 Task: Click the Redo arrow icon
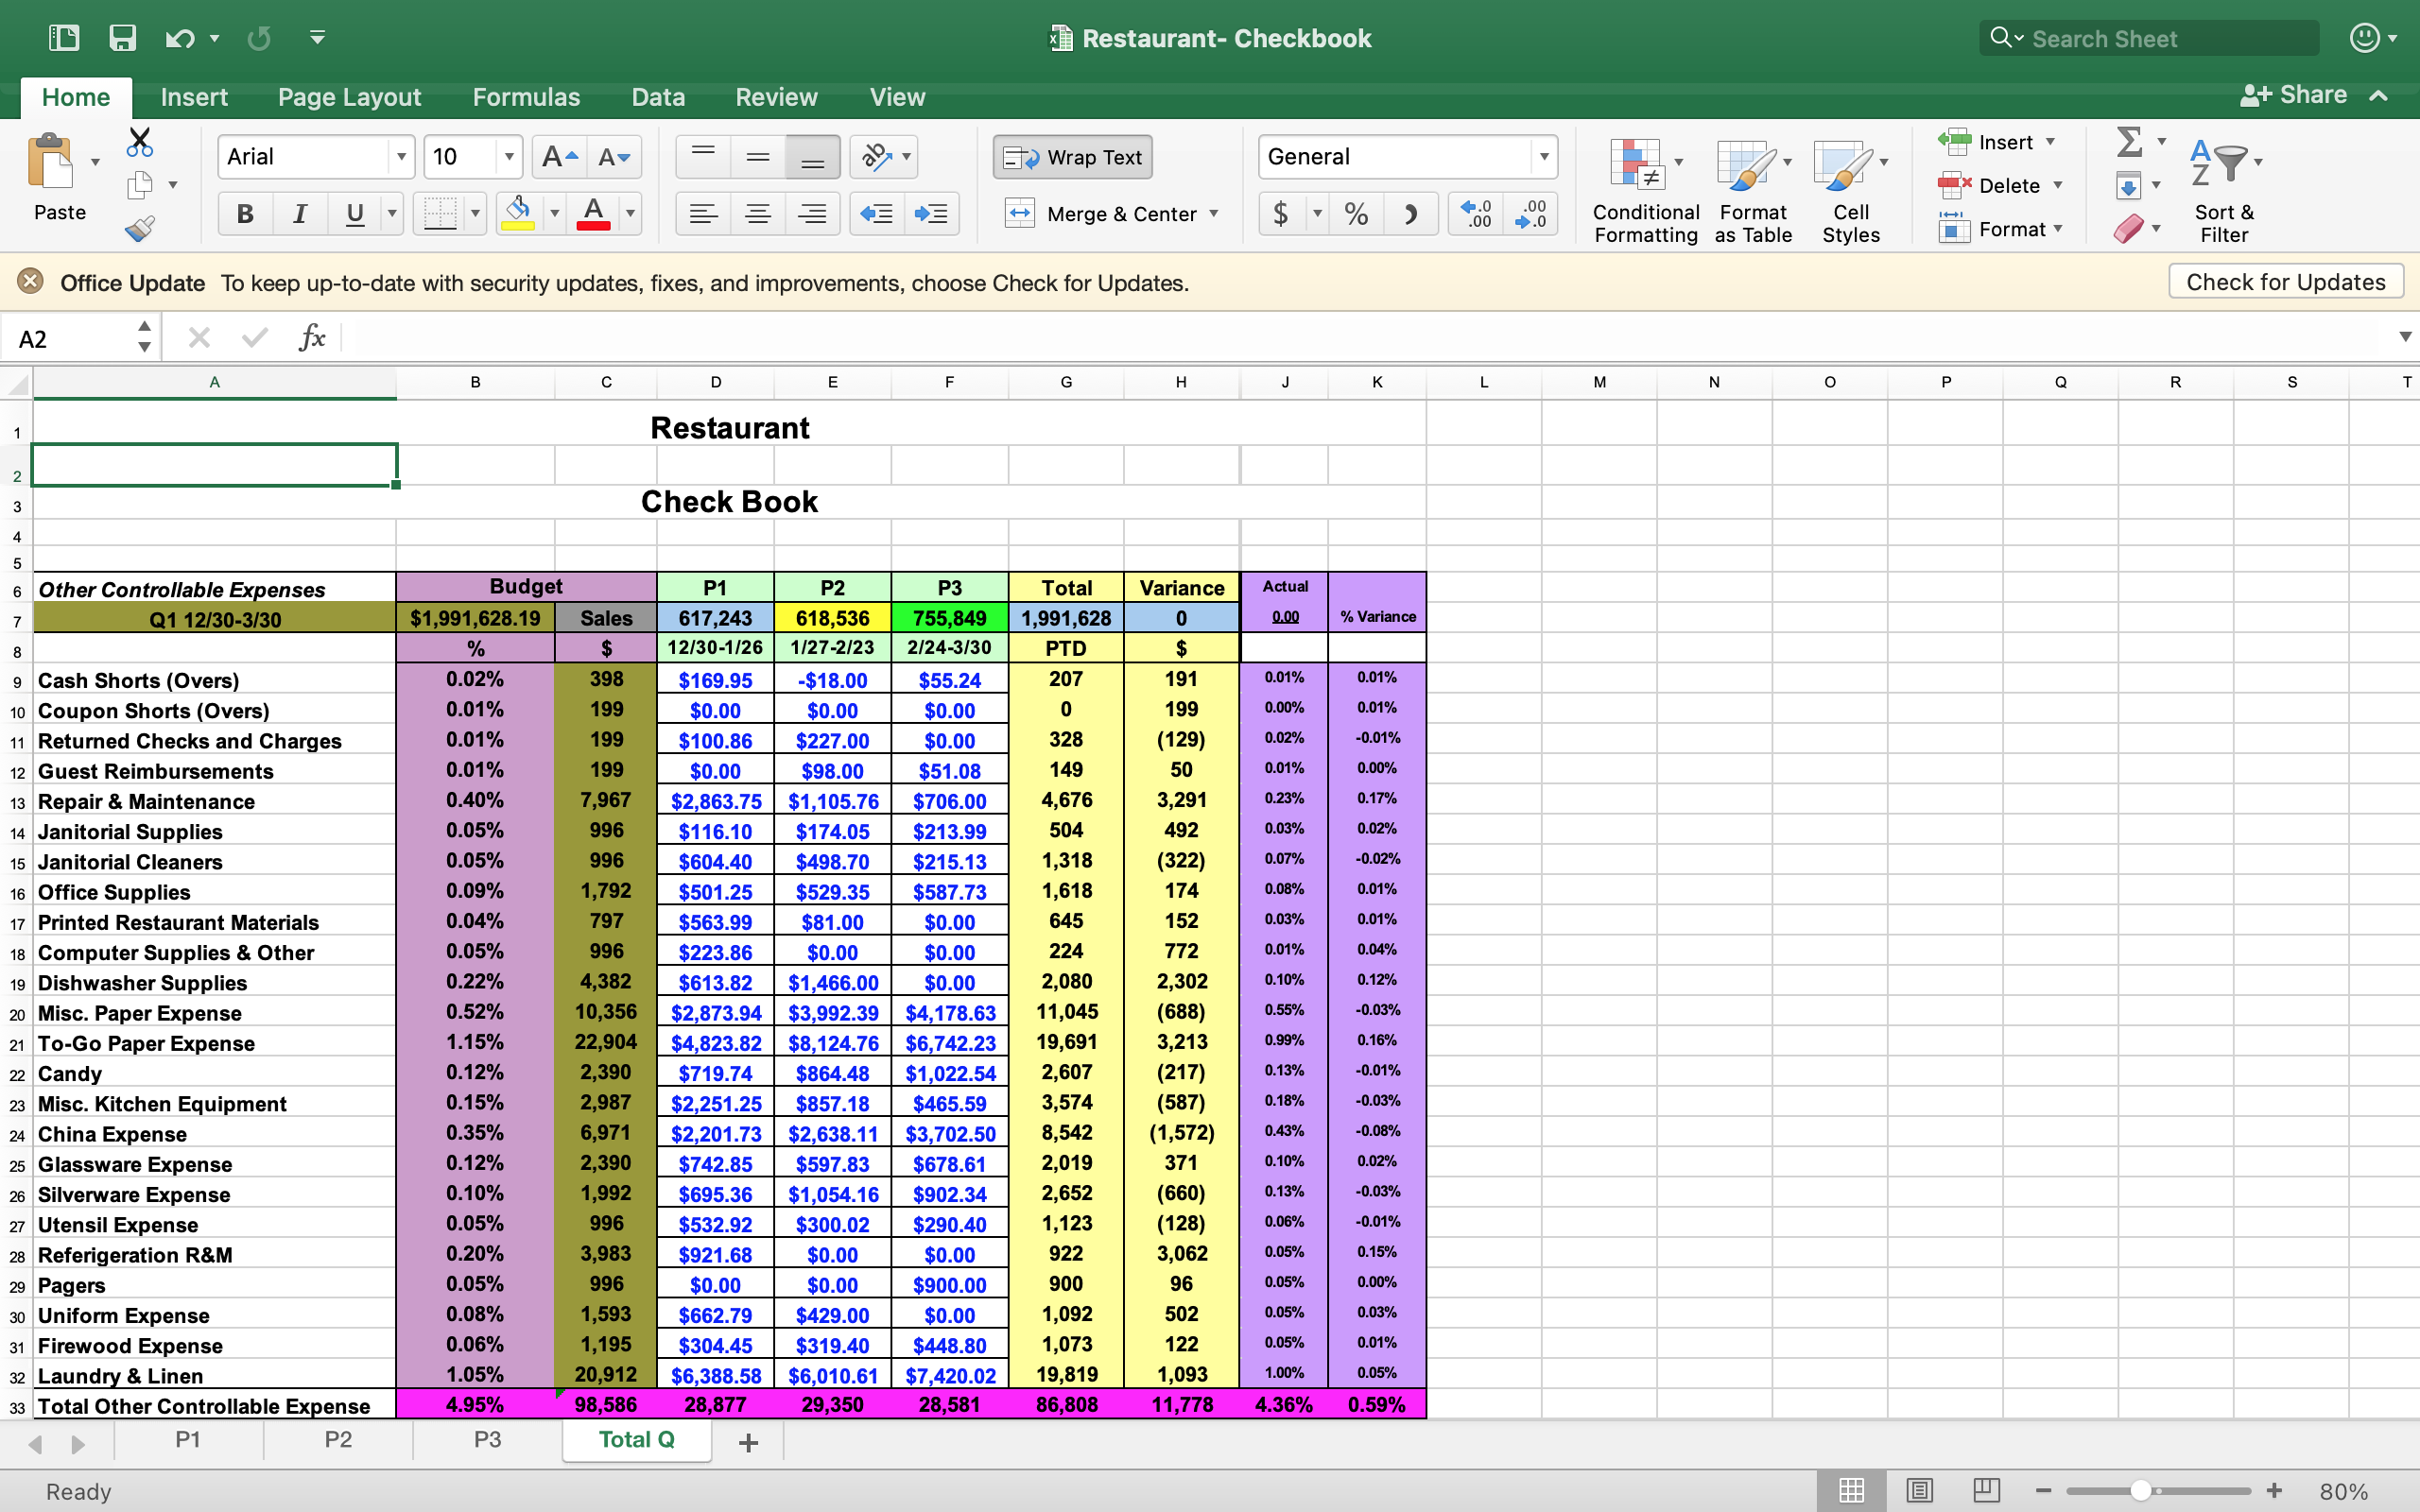pyautogui.click(x=259, y=38)
